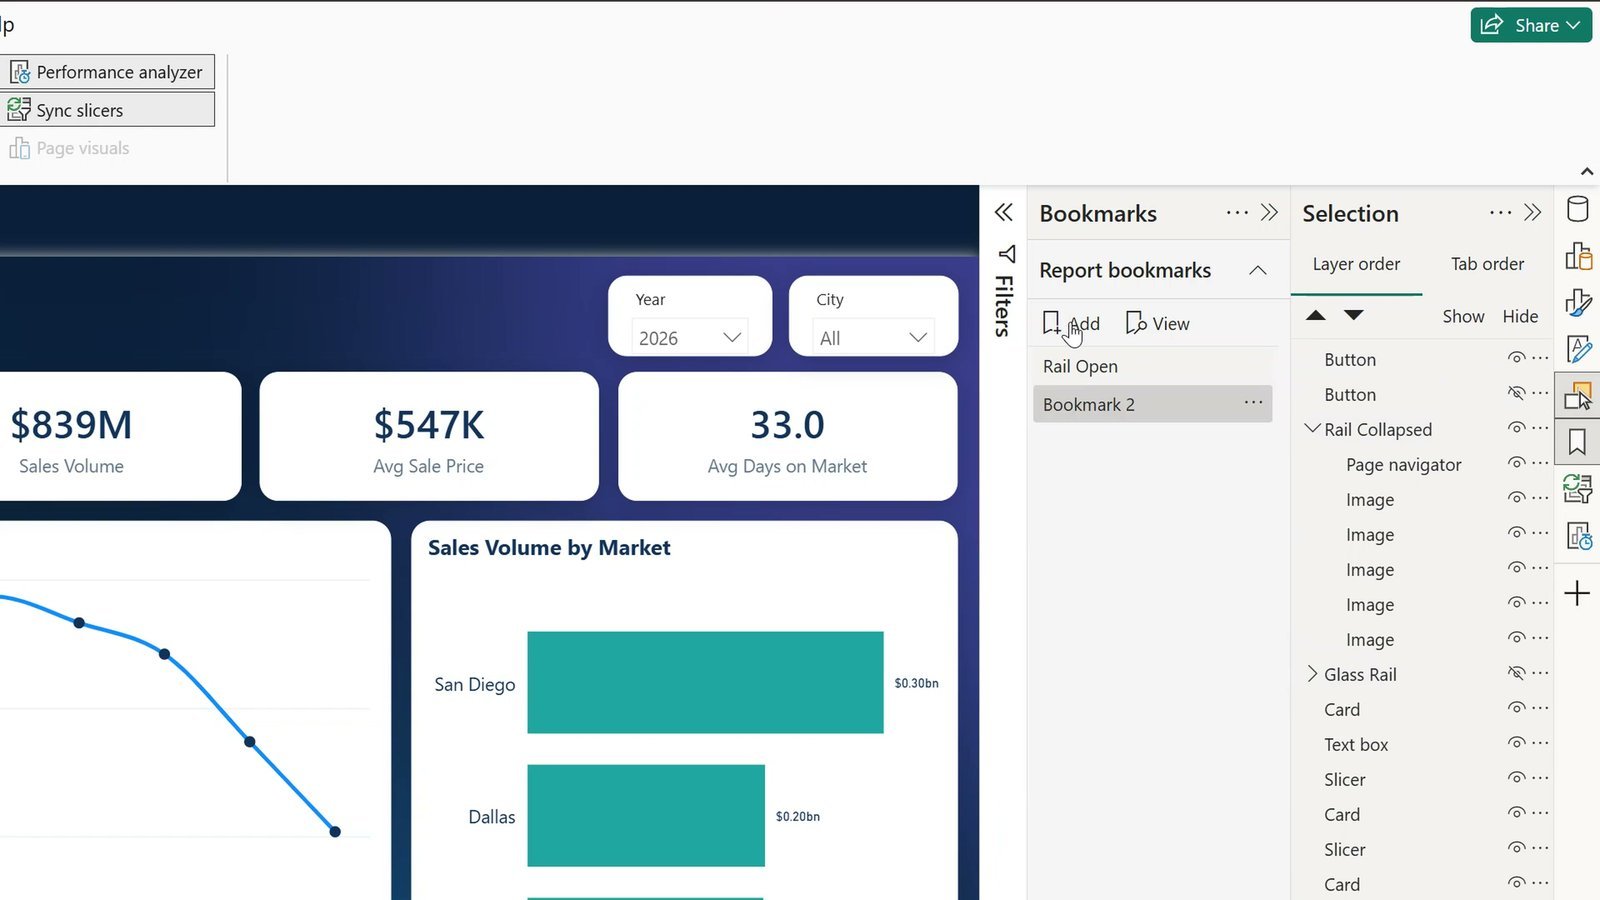Click the vertical Filters pane label
The width and height of the screenshot is (1600, 900).
(1004, 305)
